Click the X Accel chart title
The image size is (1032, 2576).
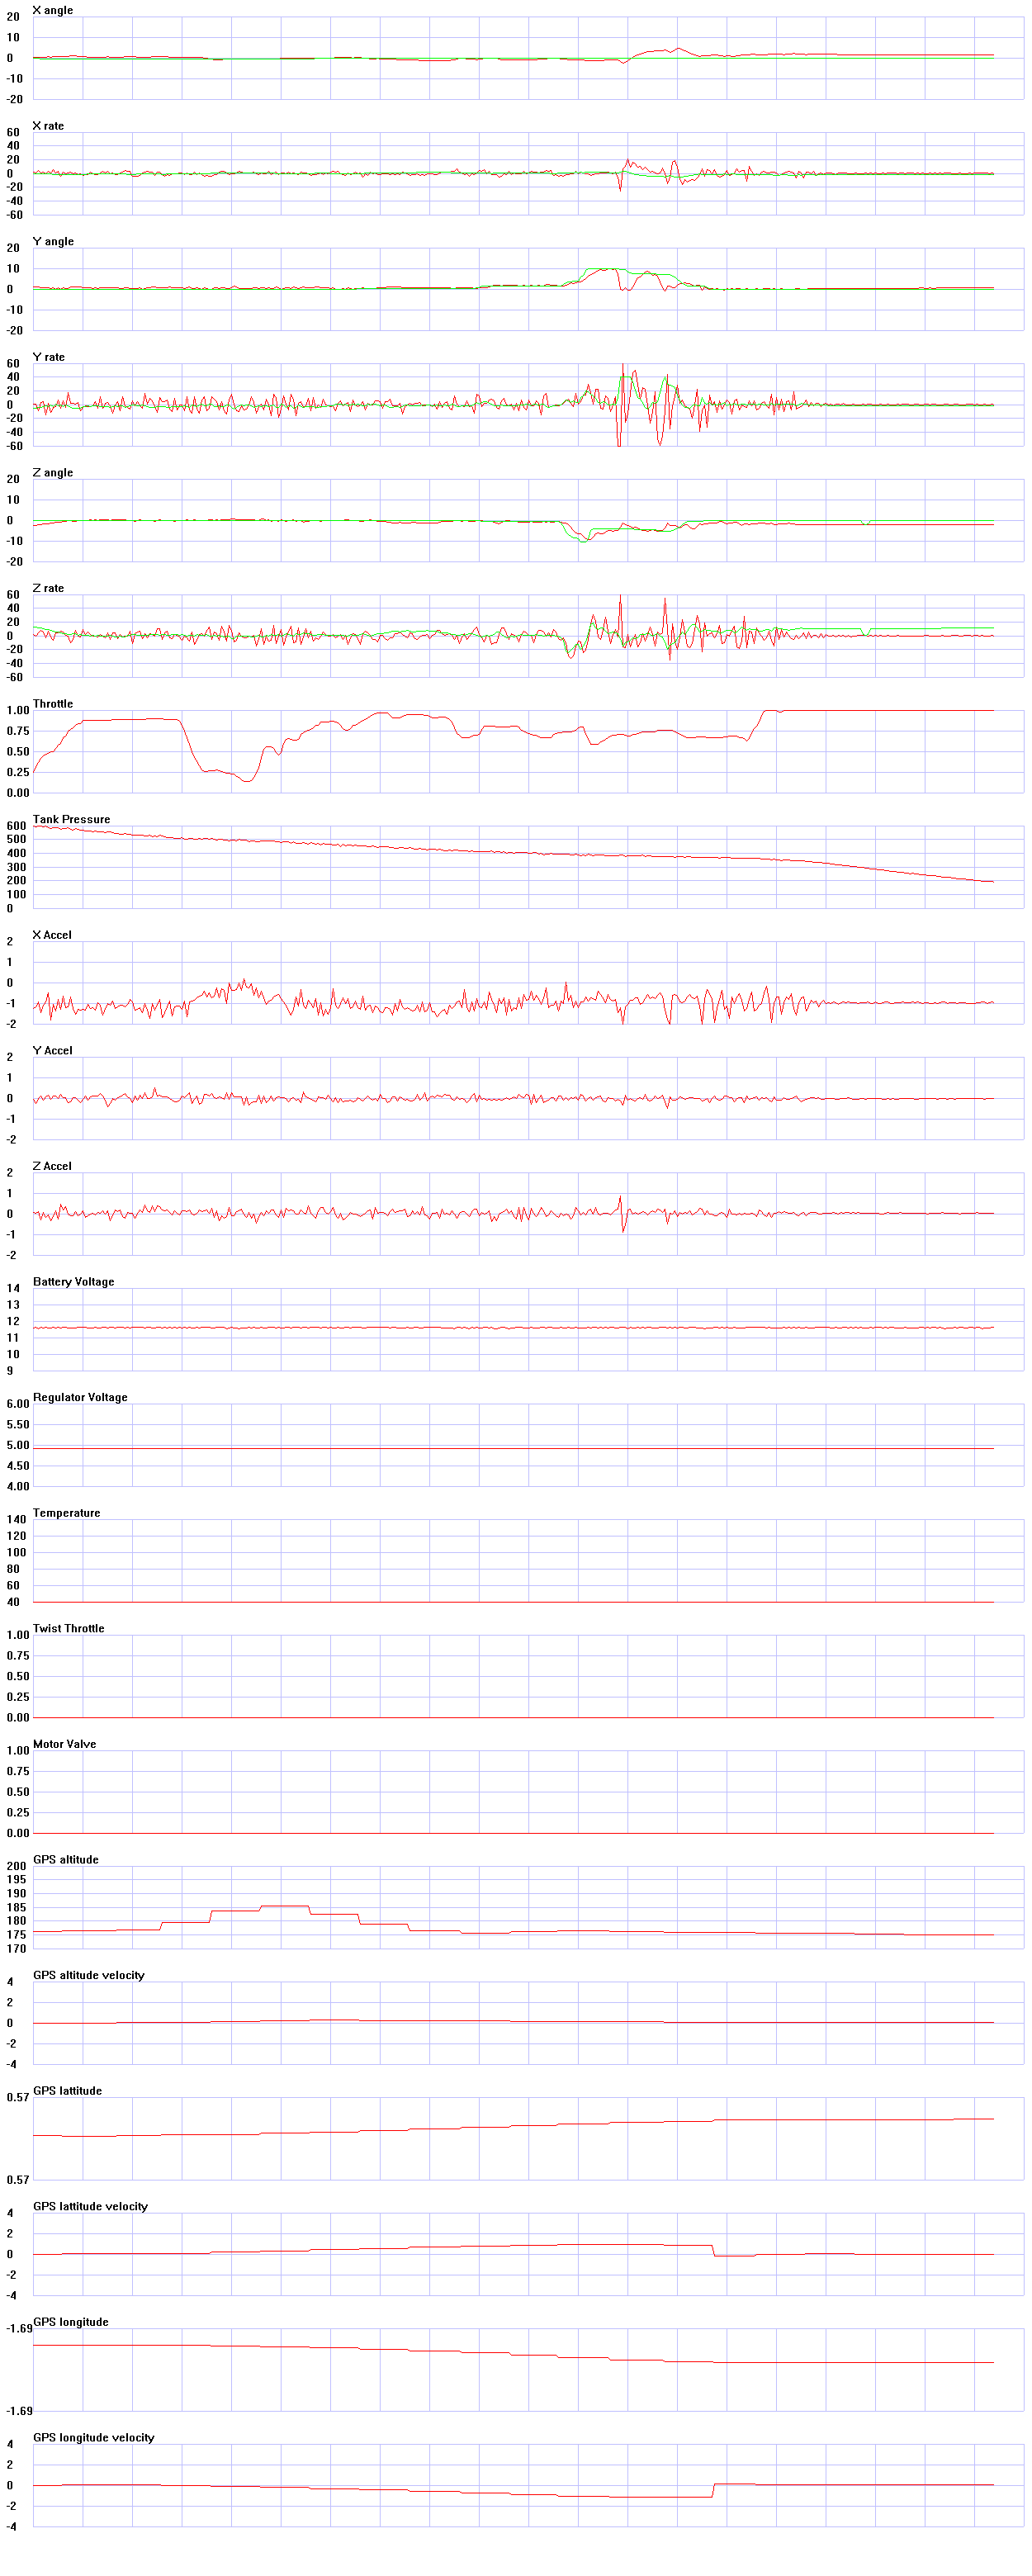pos(52,934)
